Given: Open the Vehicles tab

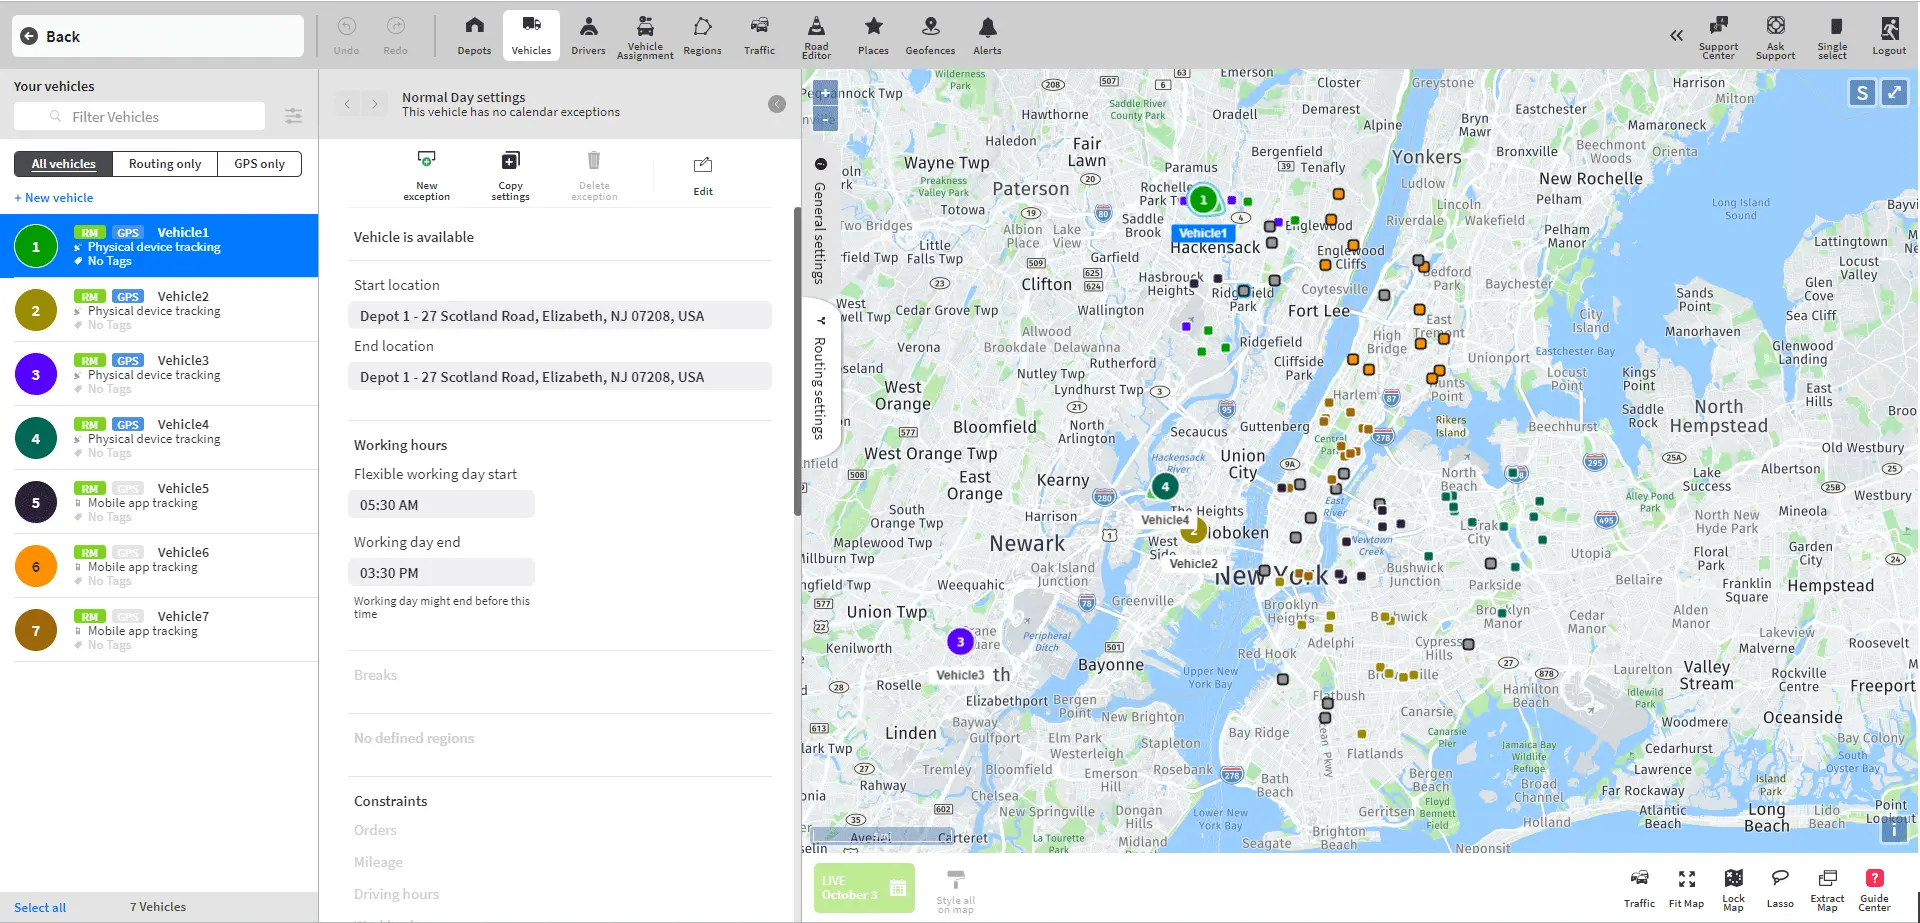Looking at the screenshot, I should click(531, 35).
